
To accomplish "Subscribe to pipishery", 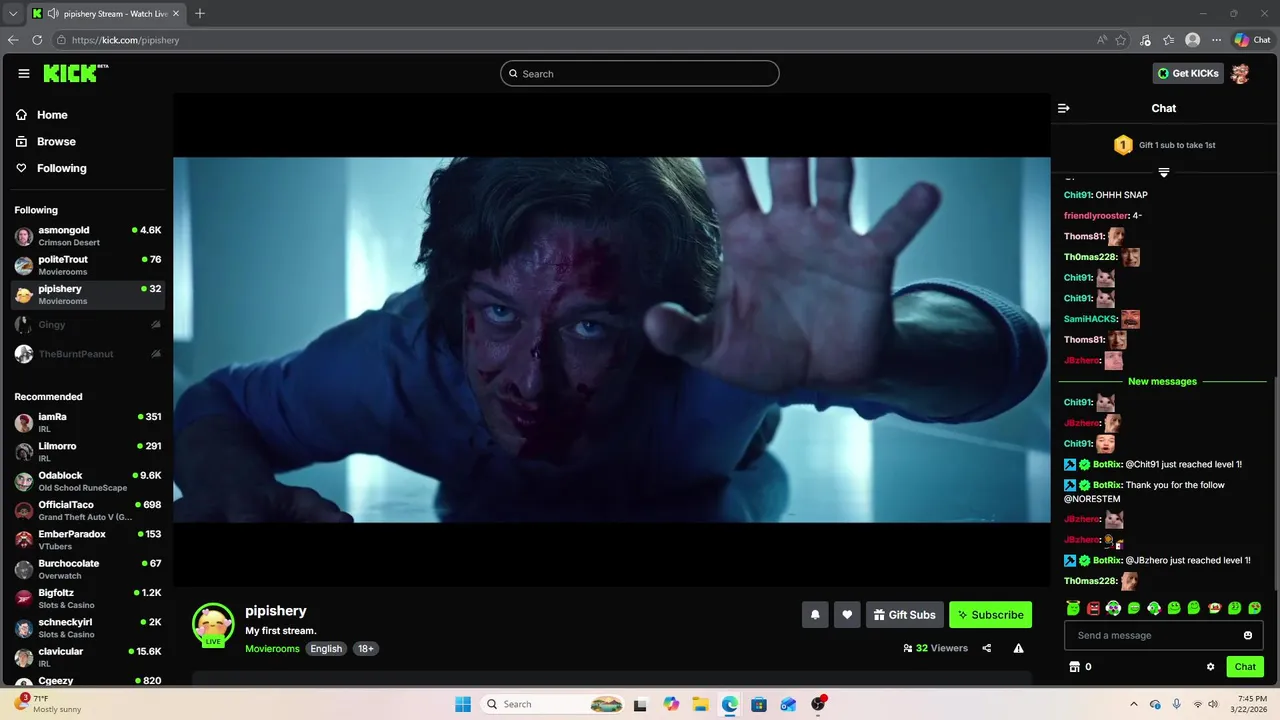I will coord(990,615).
